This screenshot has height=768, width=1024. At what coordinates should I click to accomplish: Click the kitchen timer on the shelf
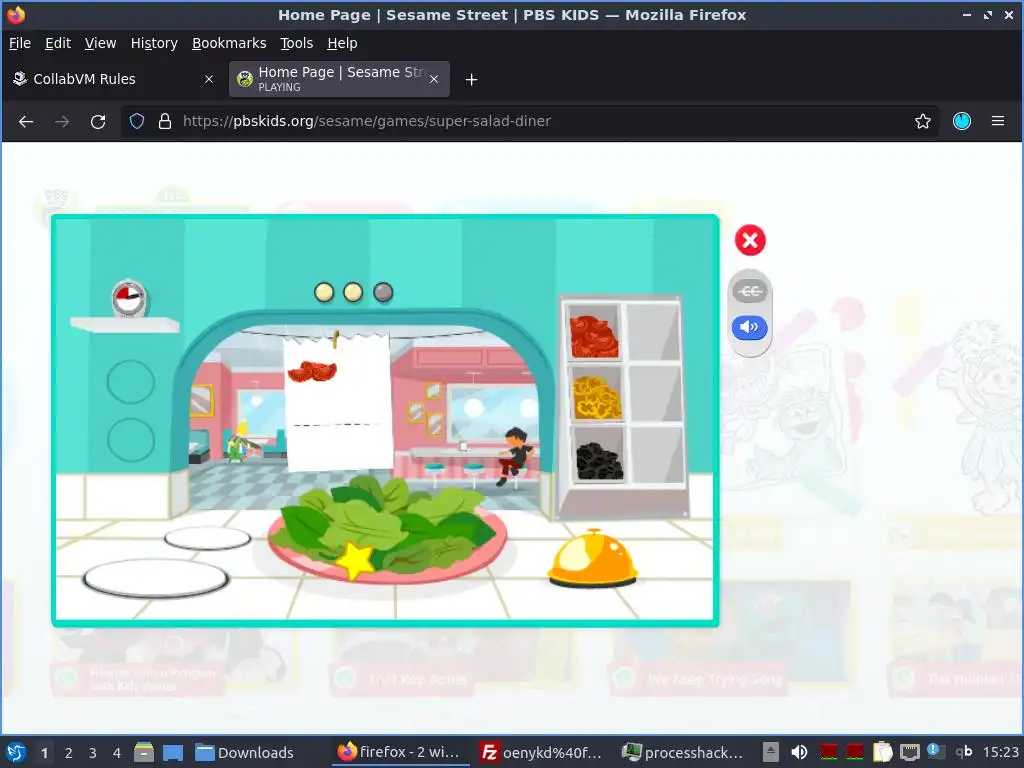click(129, 298)
